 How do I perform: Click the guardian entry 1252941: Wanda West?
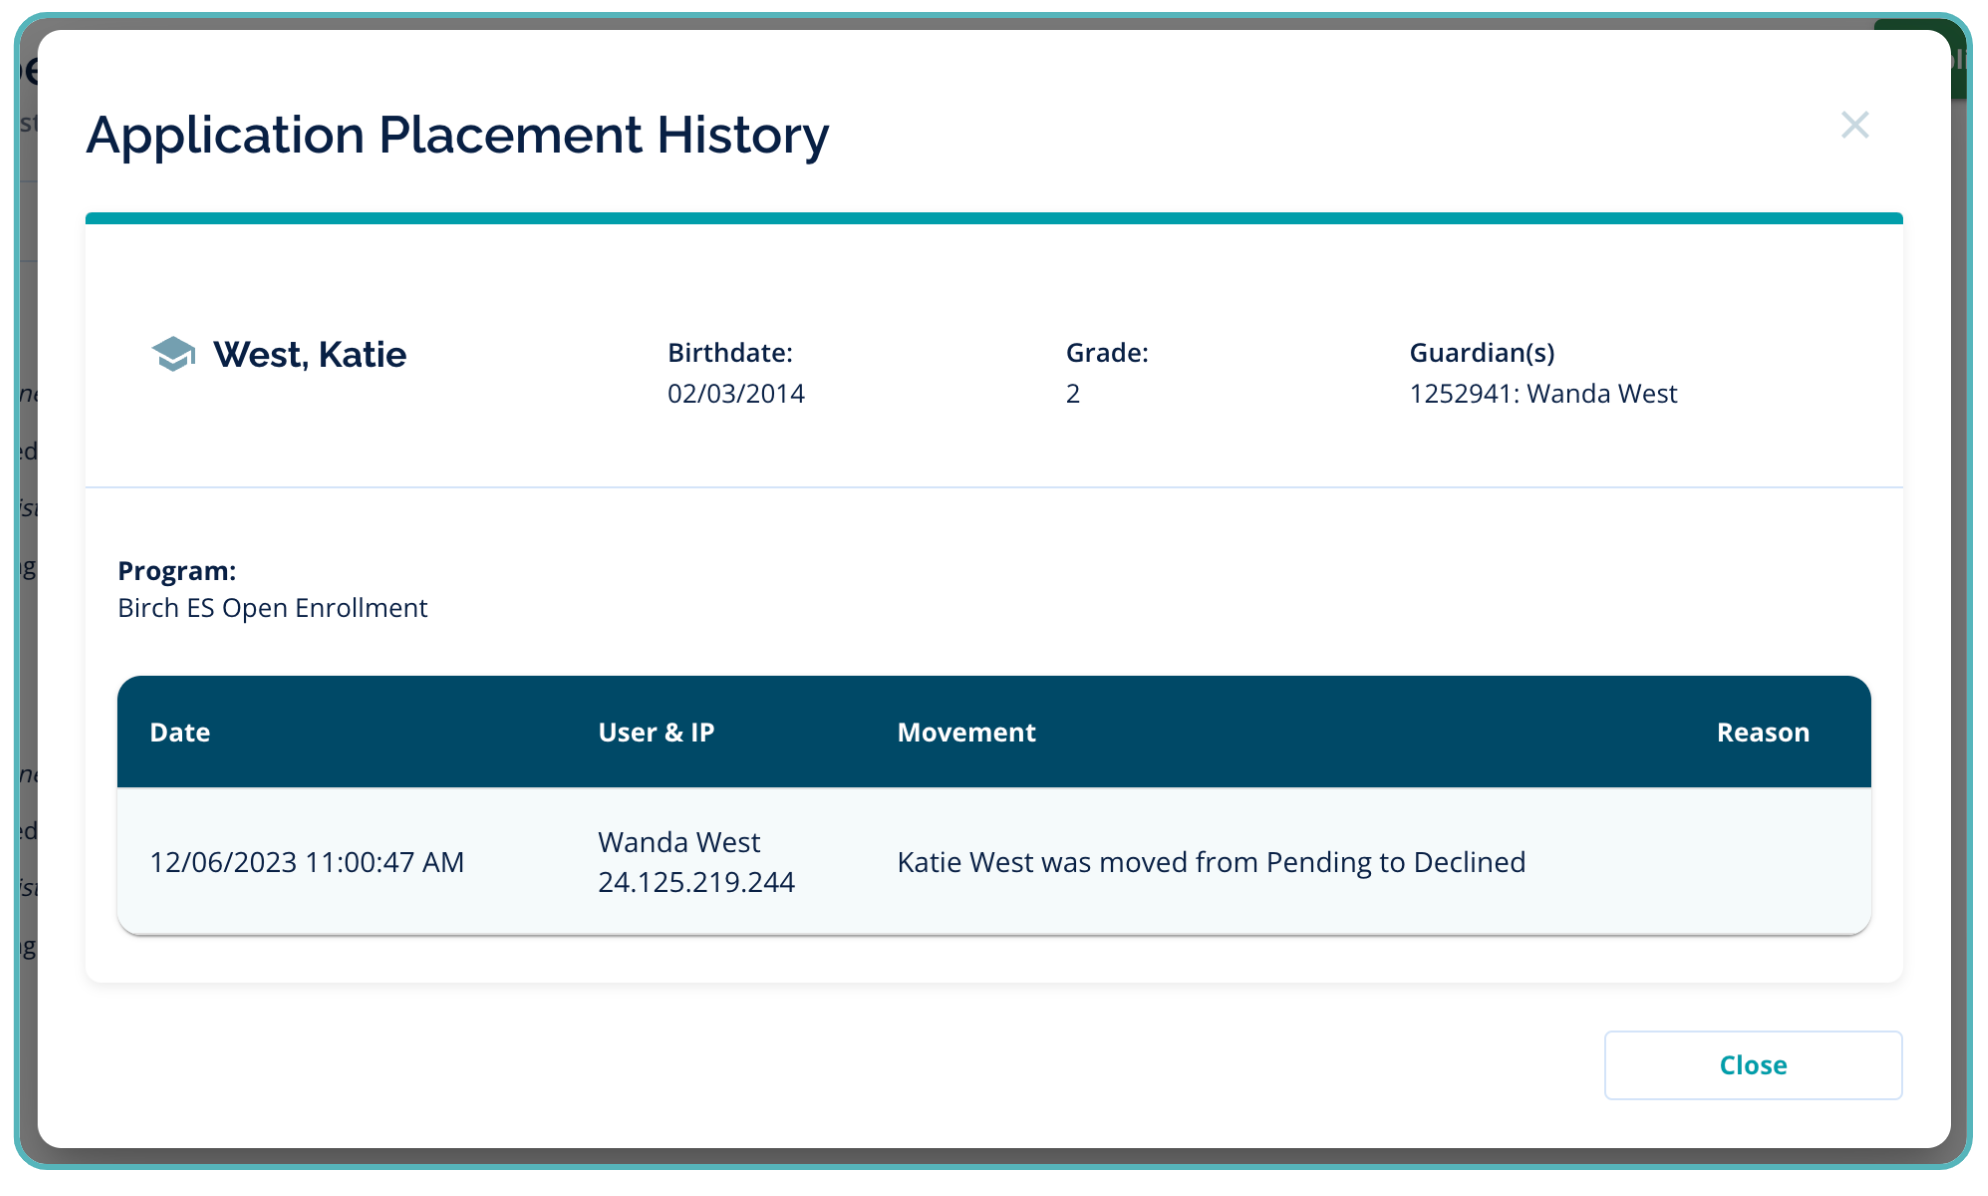1542,393
